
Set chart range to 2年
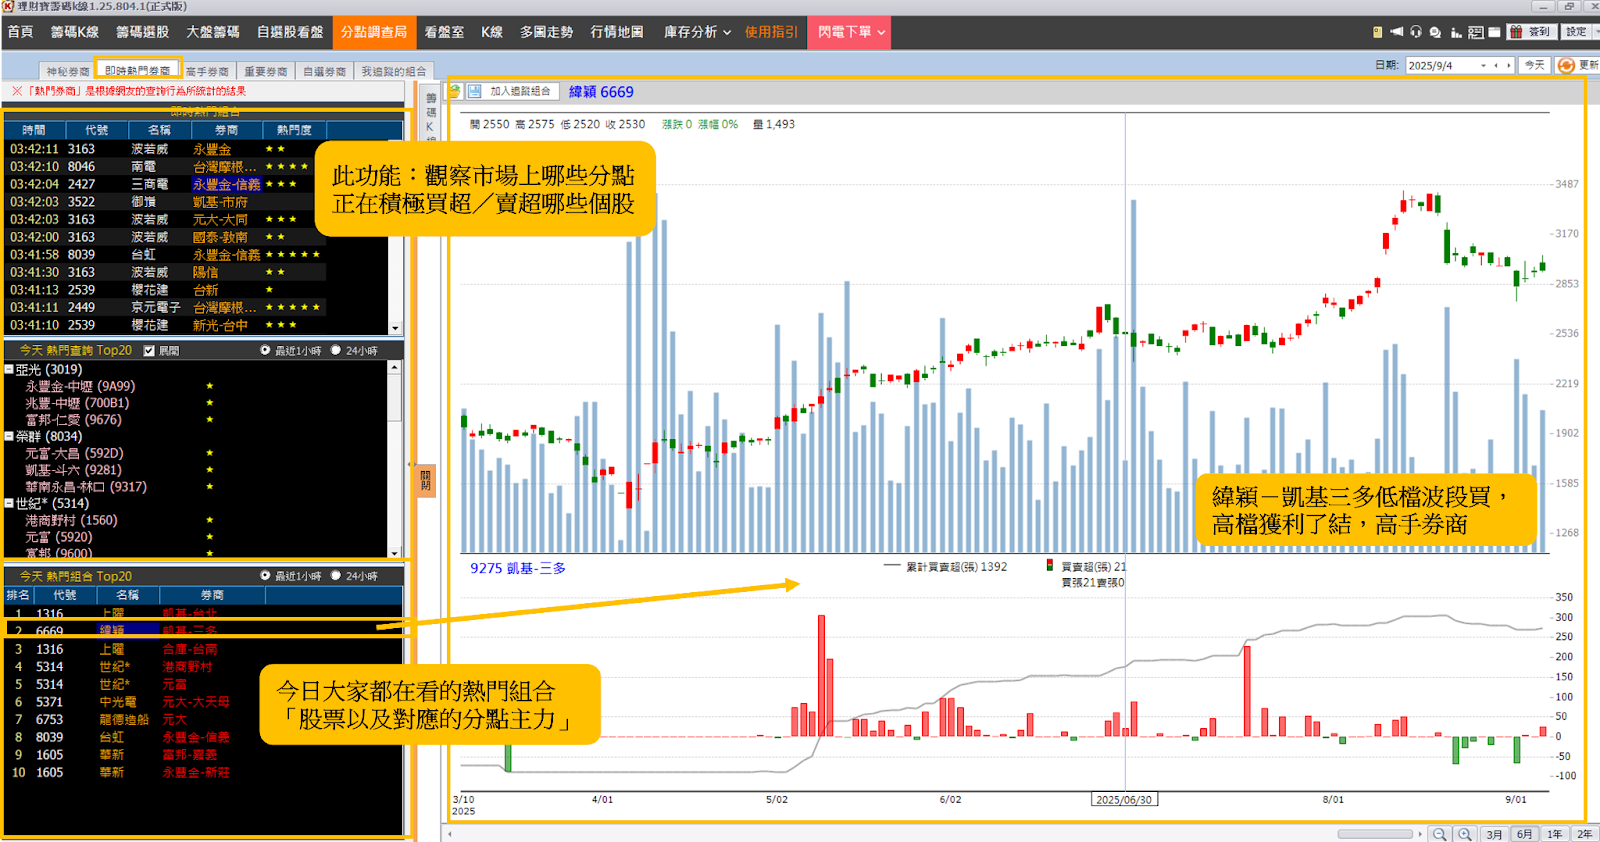tap(1585, 834)
